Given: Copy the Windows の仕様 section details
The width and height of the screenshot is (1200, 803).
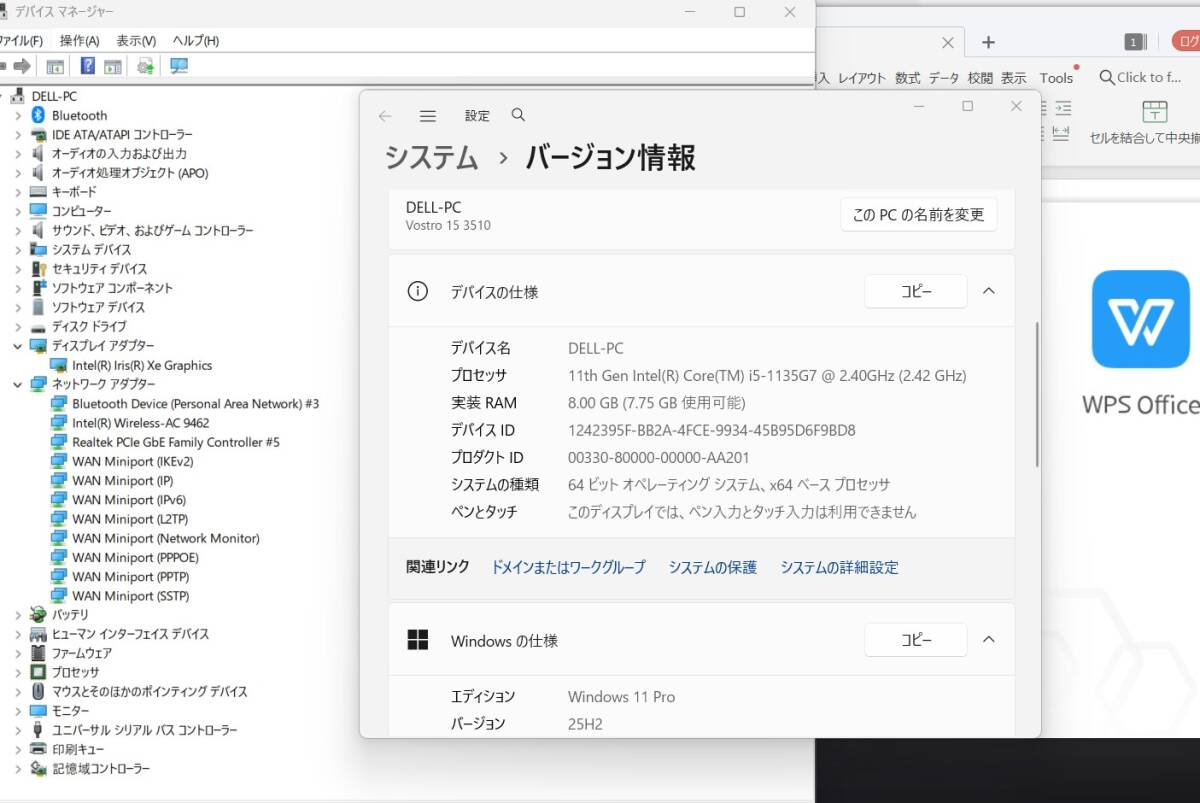Looking at the screenshot, I should pyautogui.click(x=915, y=639).
